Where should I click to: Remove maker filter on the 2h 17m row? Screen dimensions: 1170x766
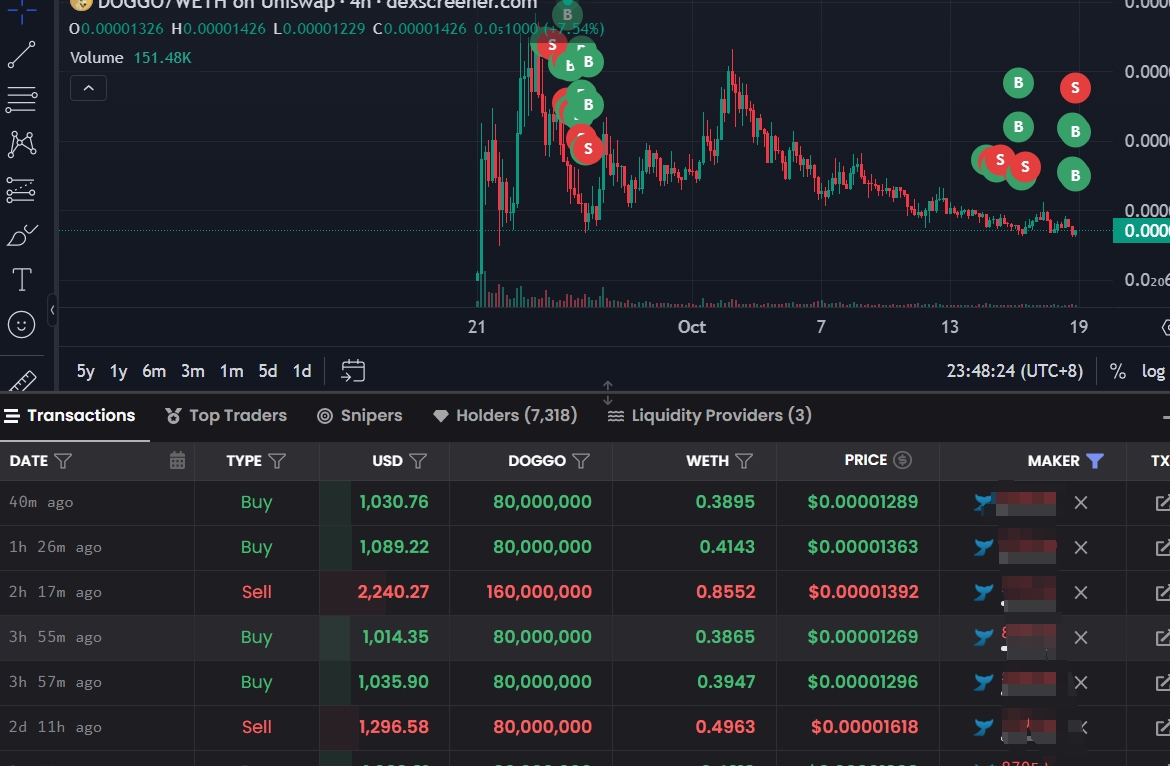(x=1080, y=592)
